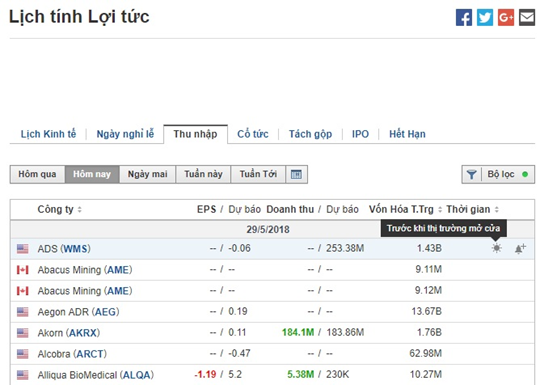Image resolution: width=540 pixels, height=385 pixels.
Task: Share via the Twitter bird icon
Action: [485, 17]
